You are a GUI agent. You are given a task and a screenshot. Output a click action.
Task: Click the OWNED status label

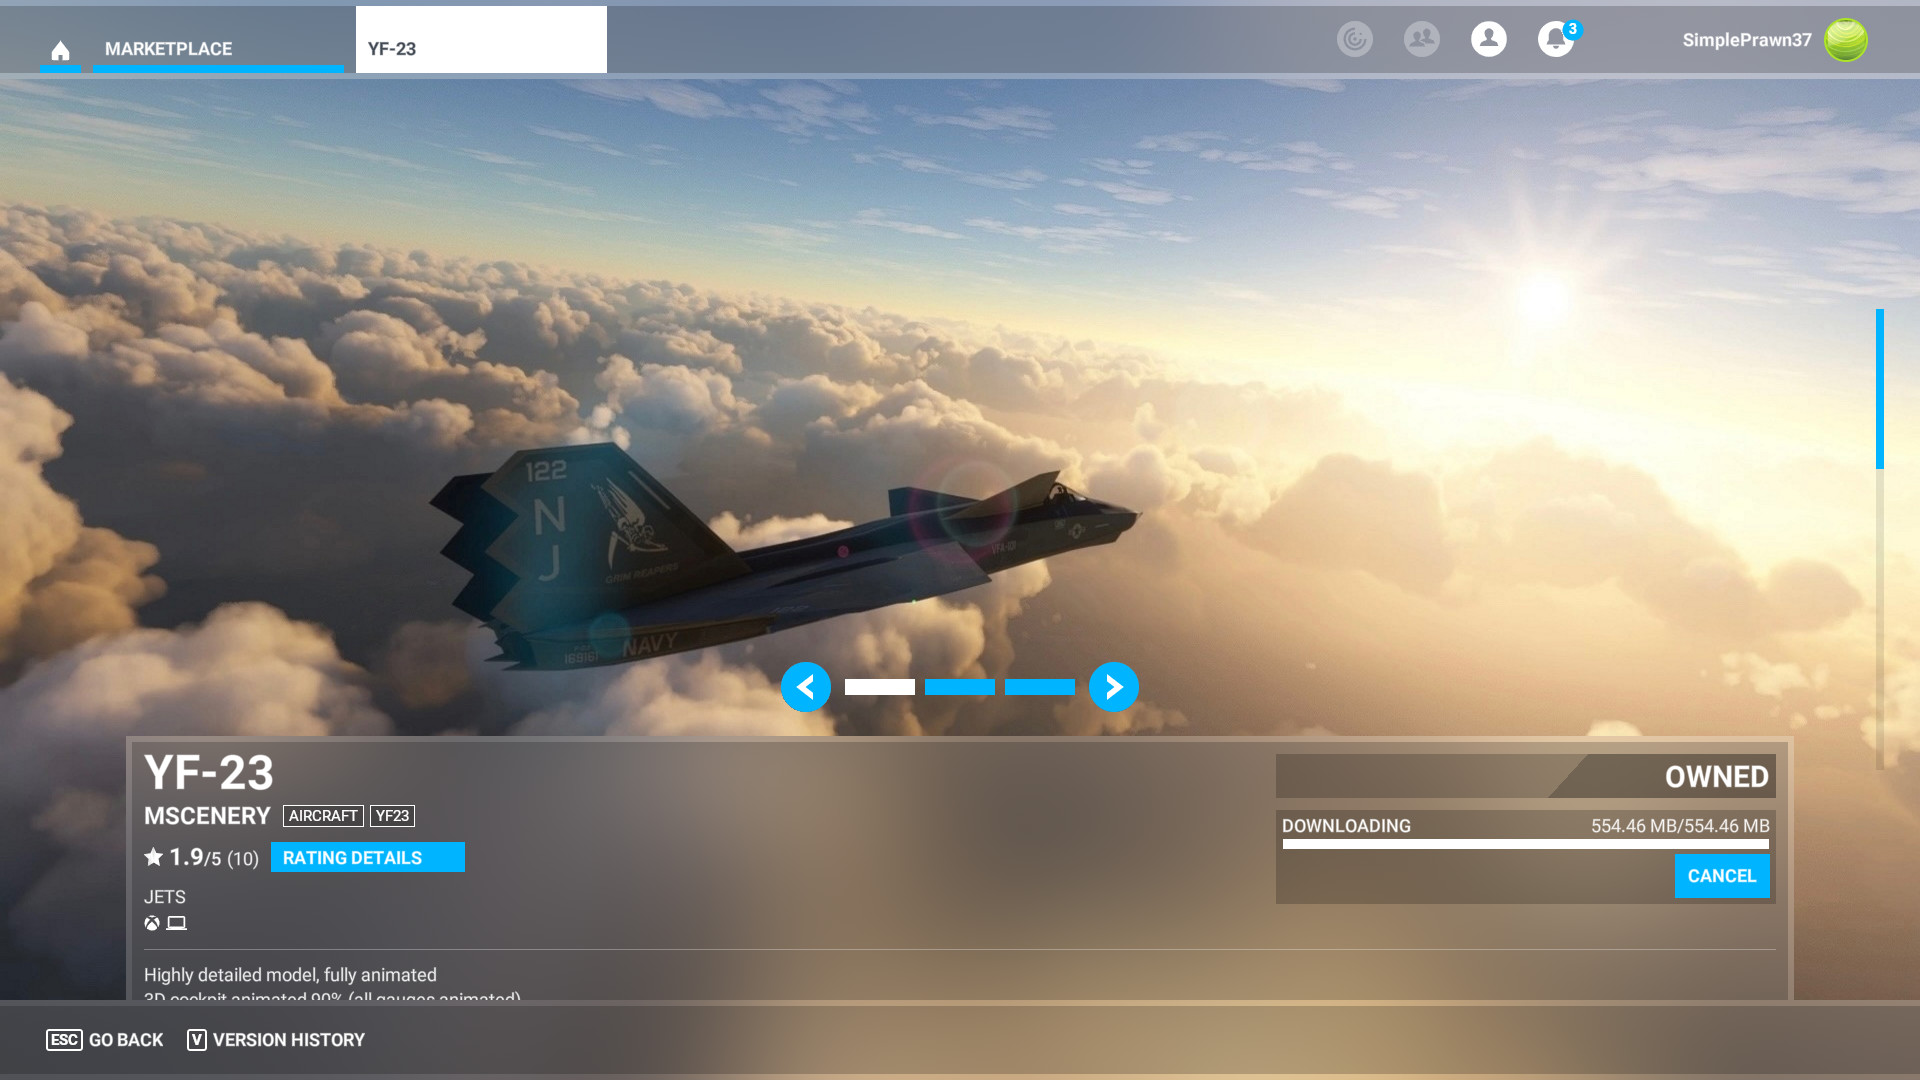click(x=1716, y=777)
